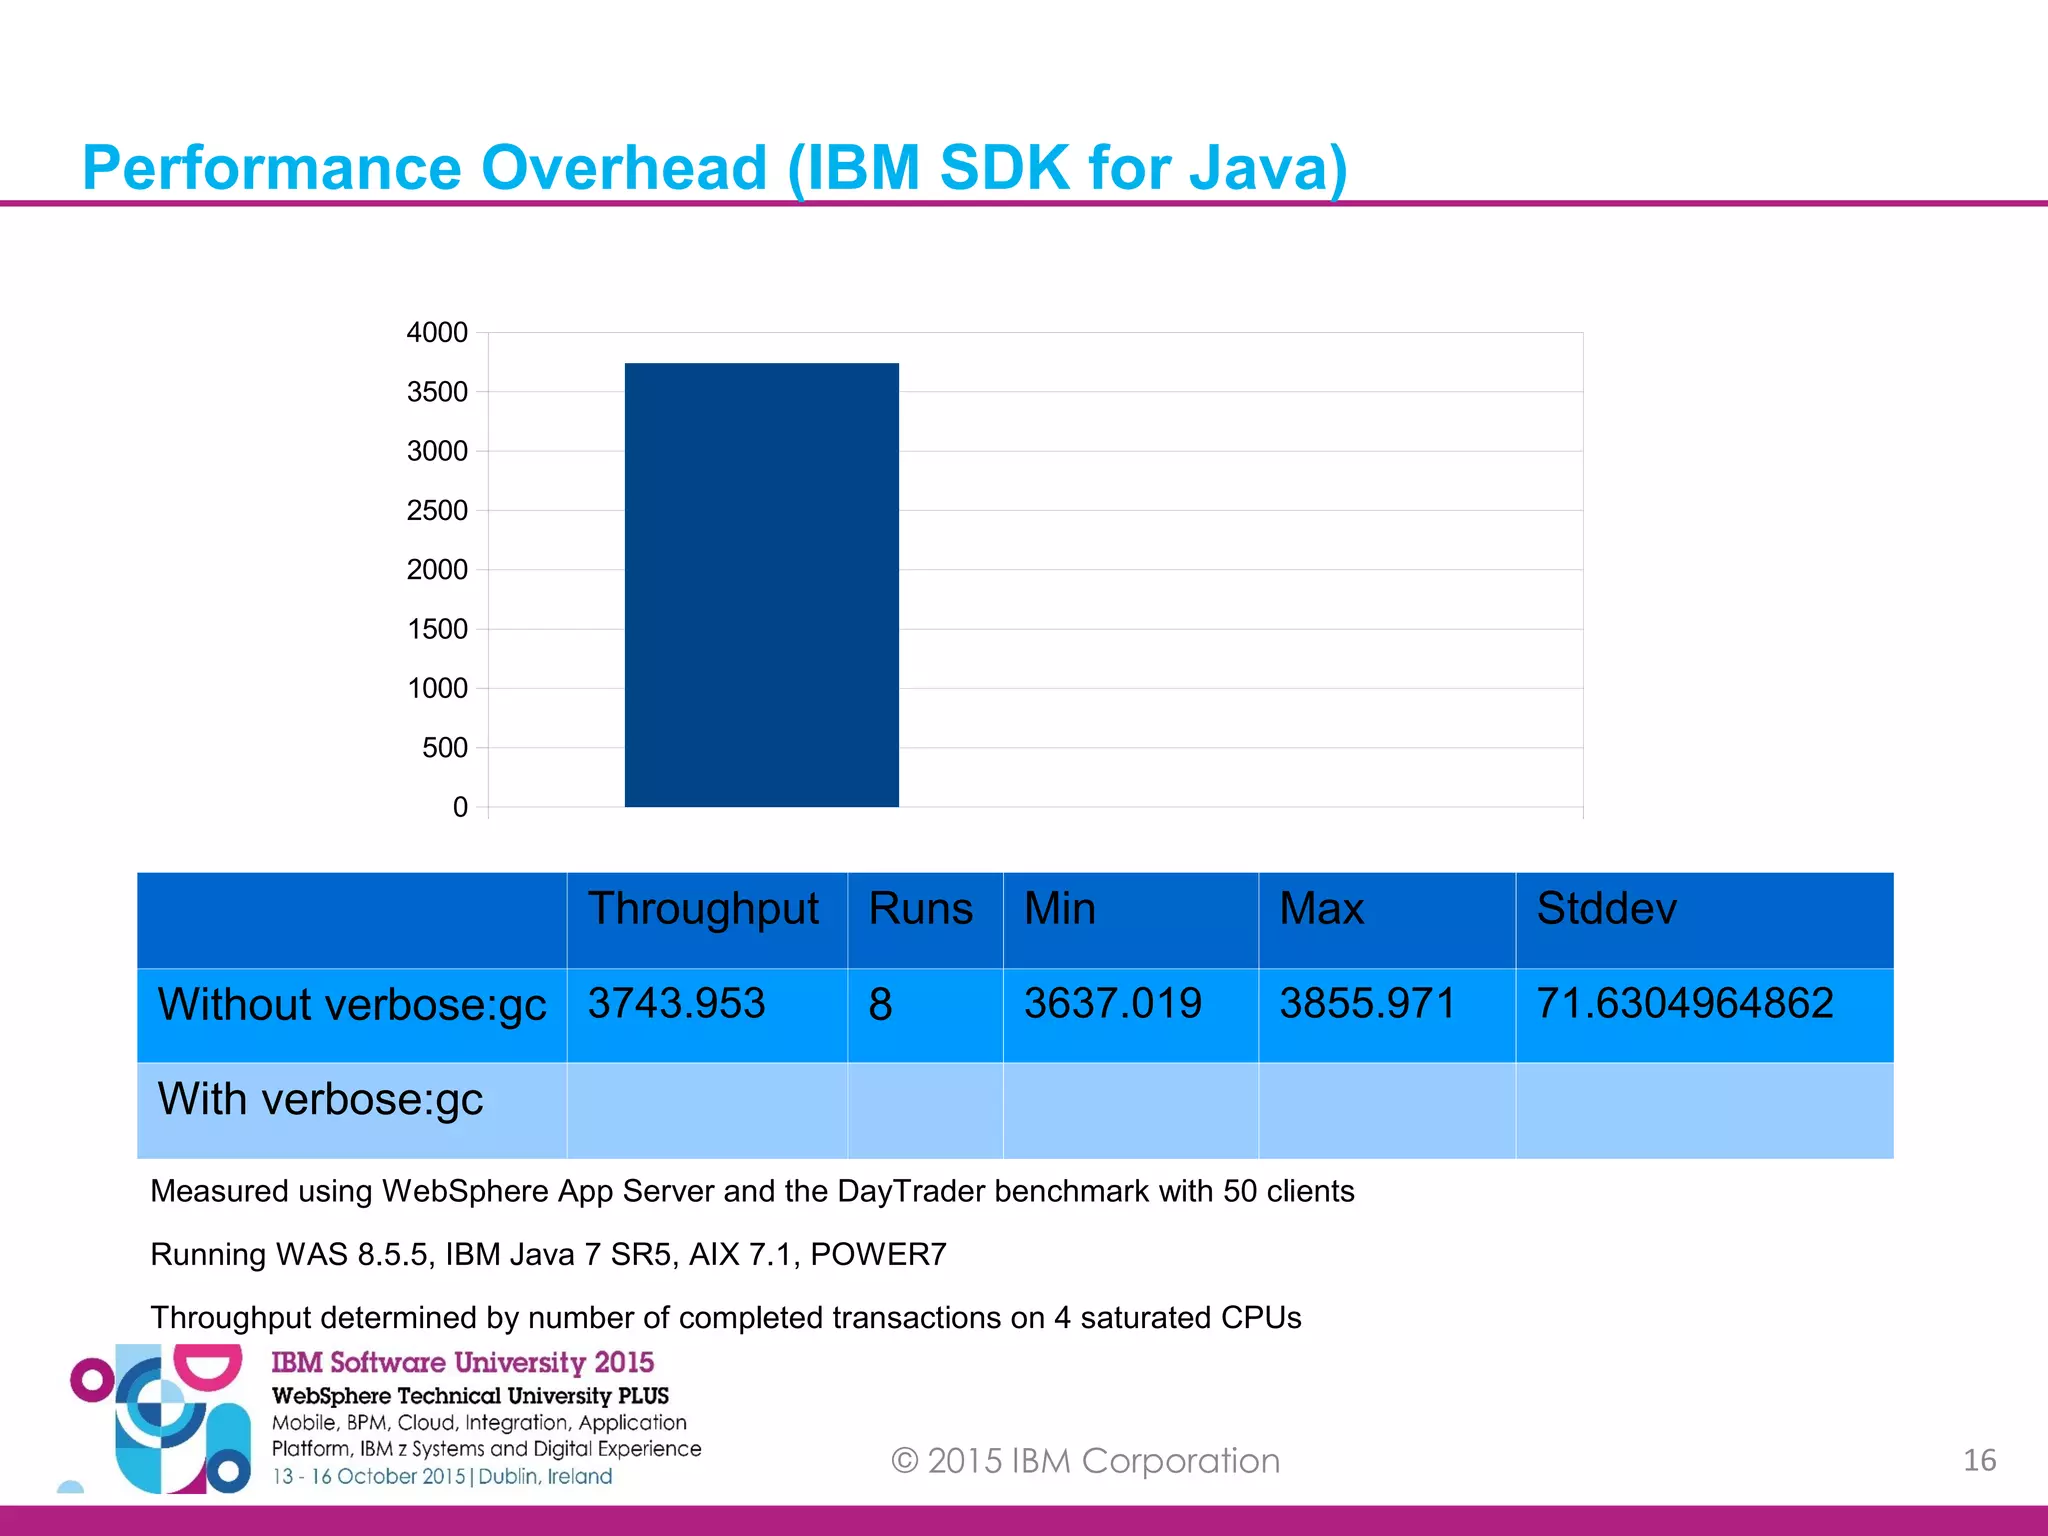2048x1536 pixels.
Task: Click the DayTrader benchmark footnote text
Action: pos(752,1191)
